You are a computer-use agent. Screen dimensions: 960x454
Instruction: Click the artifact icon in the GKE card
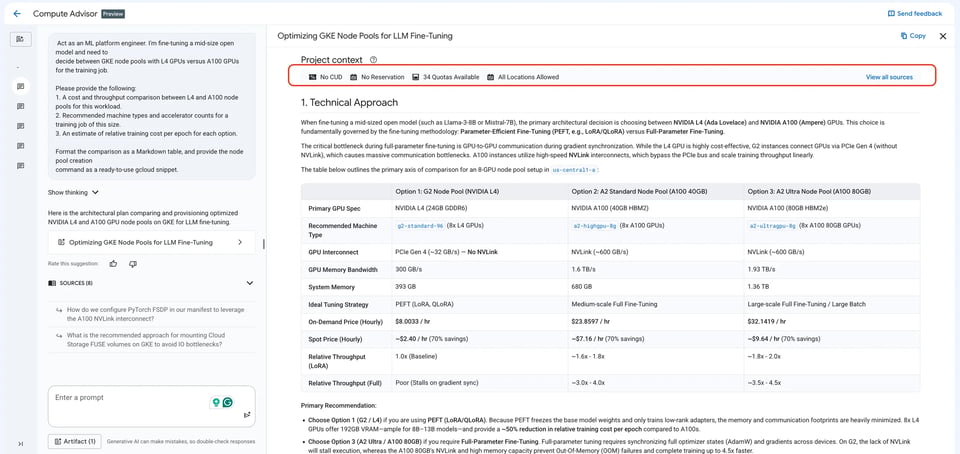(61, 242)
